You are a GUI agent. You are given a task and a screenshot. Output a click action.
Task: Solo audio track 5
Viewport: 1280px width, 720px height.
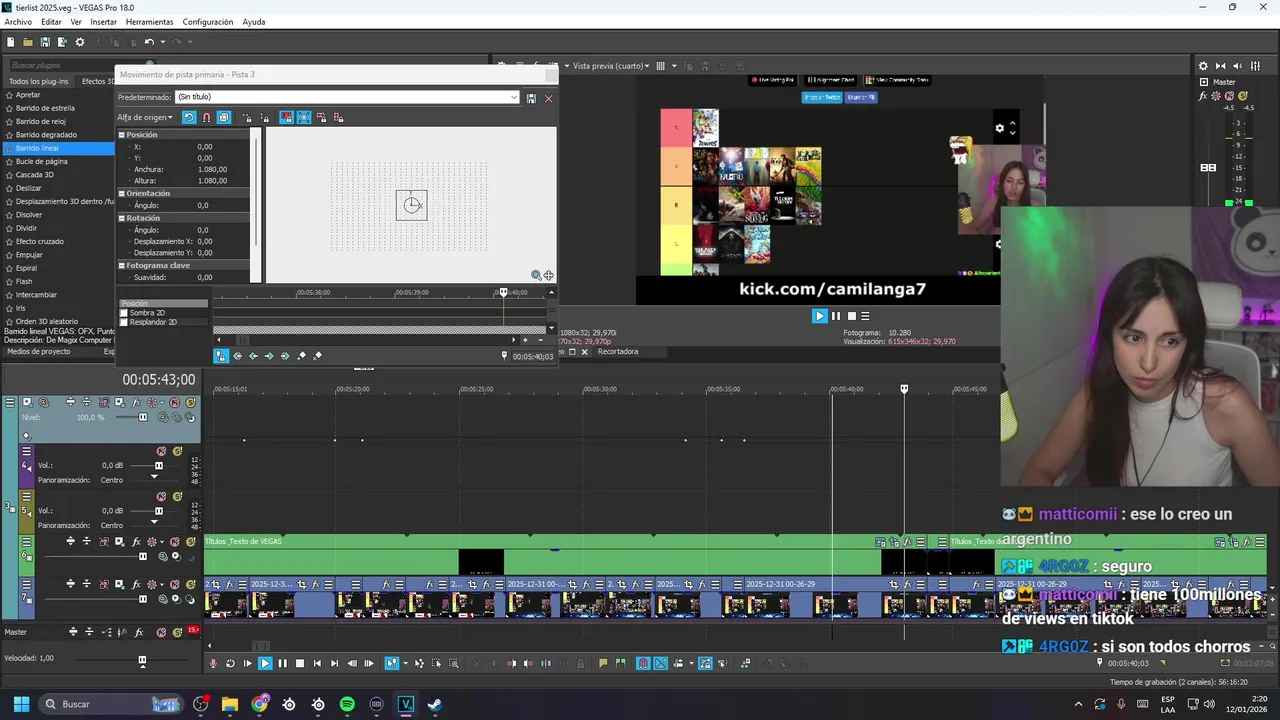point(177,496)
